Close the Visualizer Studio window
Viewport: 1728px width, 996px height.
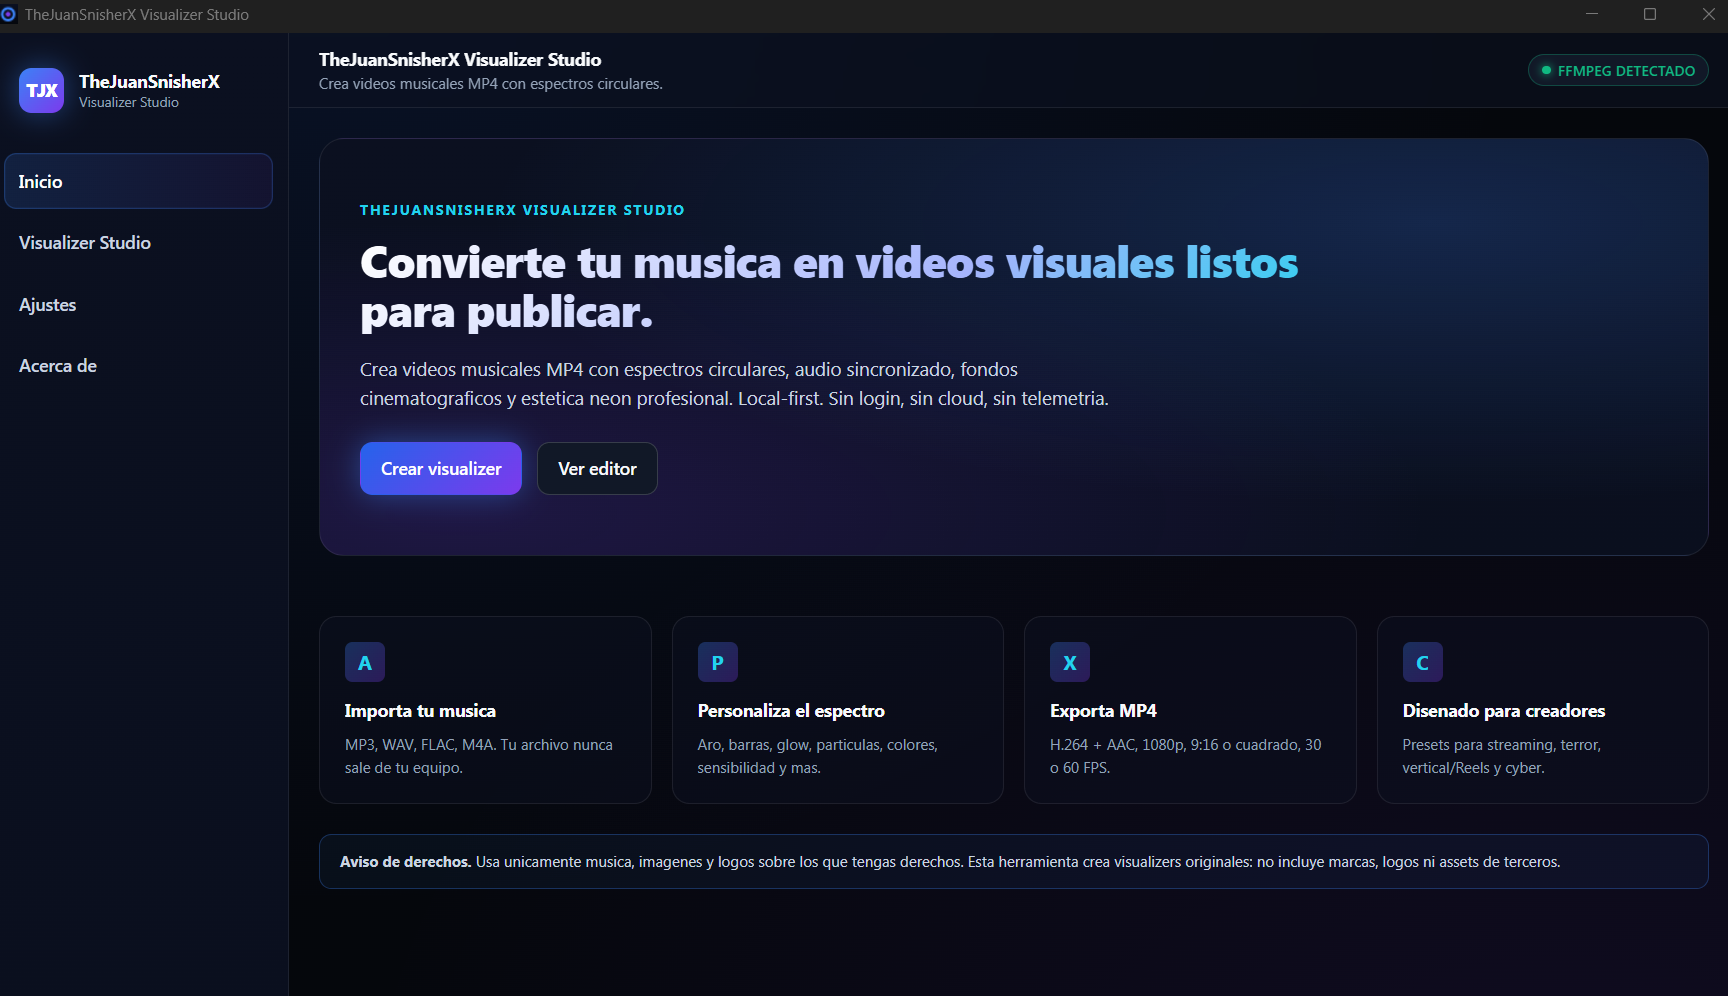(1708, 14)
